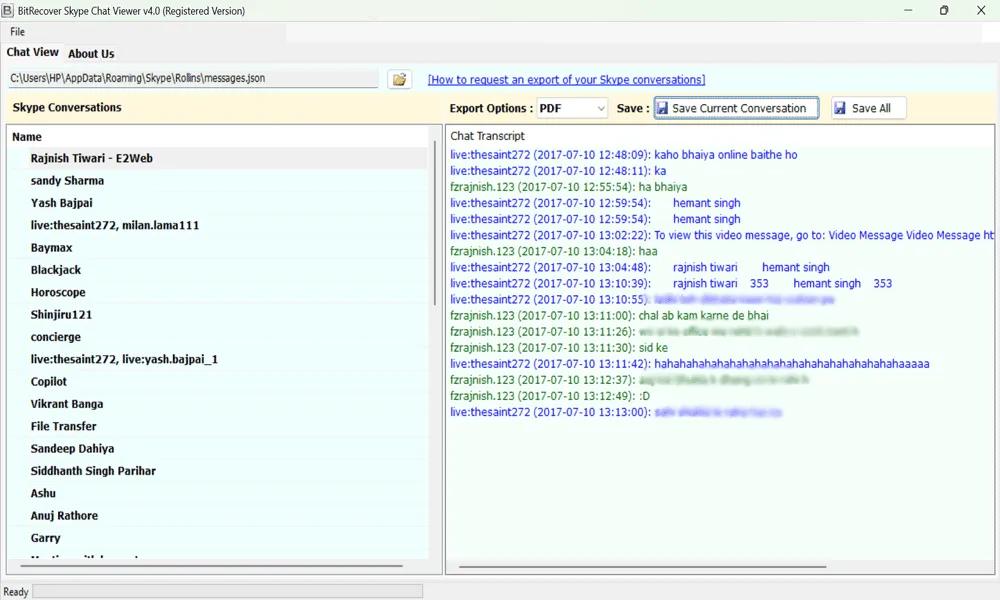Click the Save Current Conversation button
Image resolution: width=1000 pixels, height=600 pixels.
(x=736, y=108)
